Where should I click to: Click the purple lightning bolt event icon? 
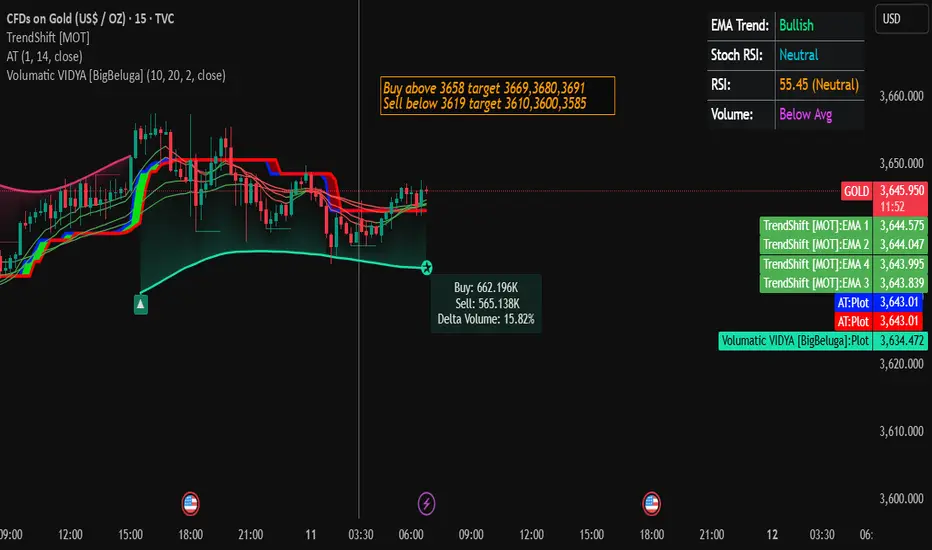[426, 504]
